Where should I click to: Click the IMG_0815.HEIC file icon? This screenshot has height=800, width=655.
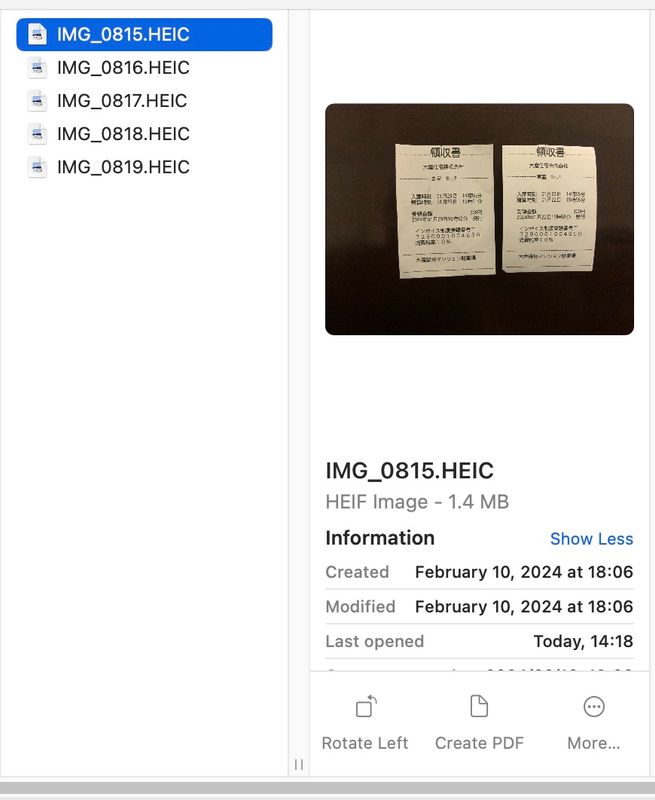[37, 35]
